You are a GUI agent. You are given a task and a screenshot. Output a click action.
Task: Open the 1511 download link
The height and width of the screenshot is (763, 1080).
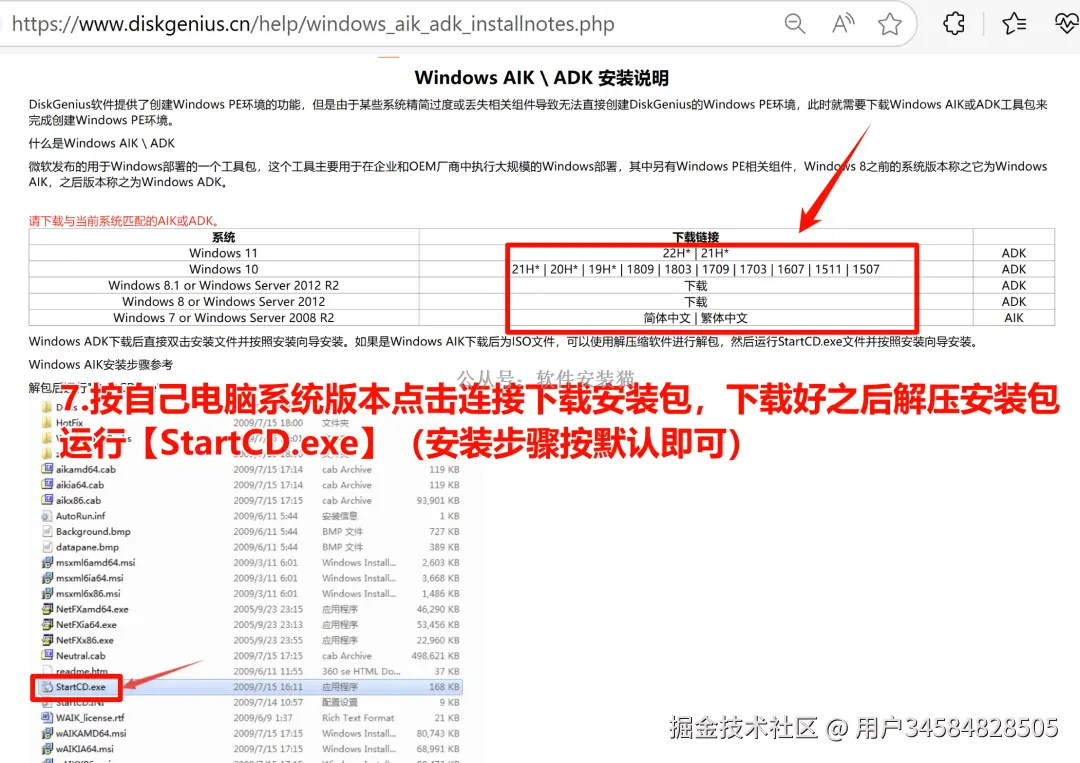tap(829, 269)
